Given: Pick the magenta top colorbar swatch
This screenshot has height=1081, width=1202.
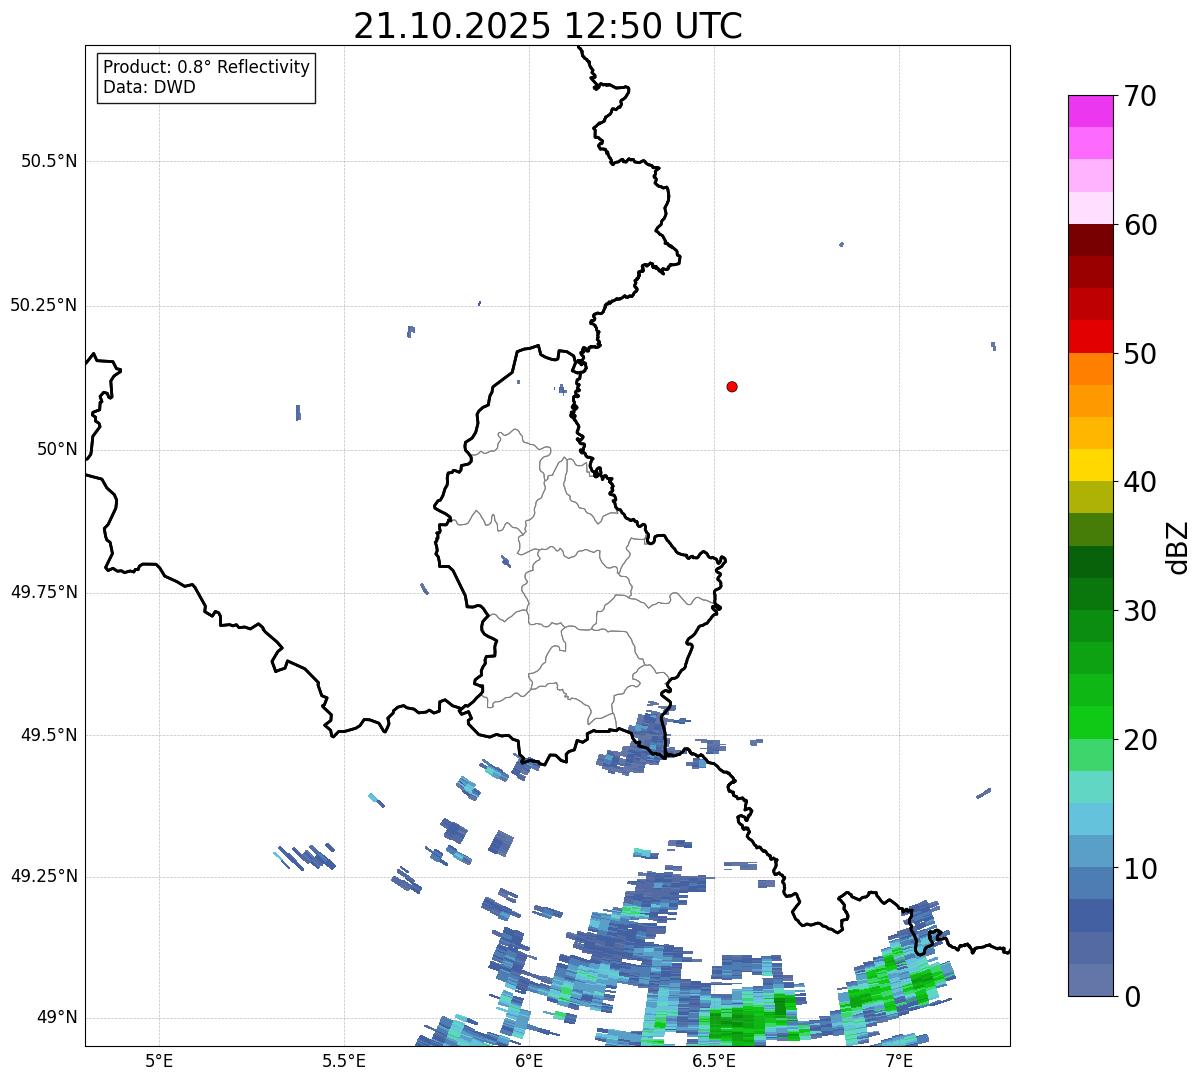Looking at the screenshot, I should [x=1090, y=111].
